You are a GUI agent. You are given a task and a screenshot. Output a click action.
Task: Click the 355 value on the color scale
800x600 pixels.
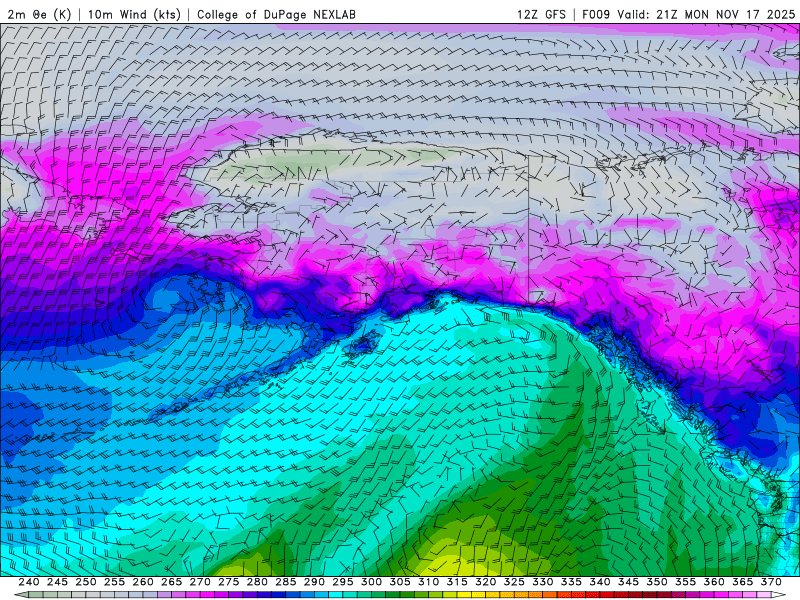tap(686, 582)
